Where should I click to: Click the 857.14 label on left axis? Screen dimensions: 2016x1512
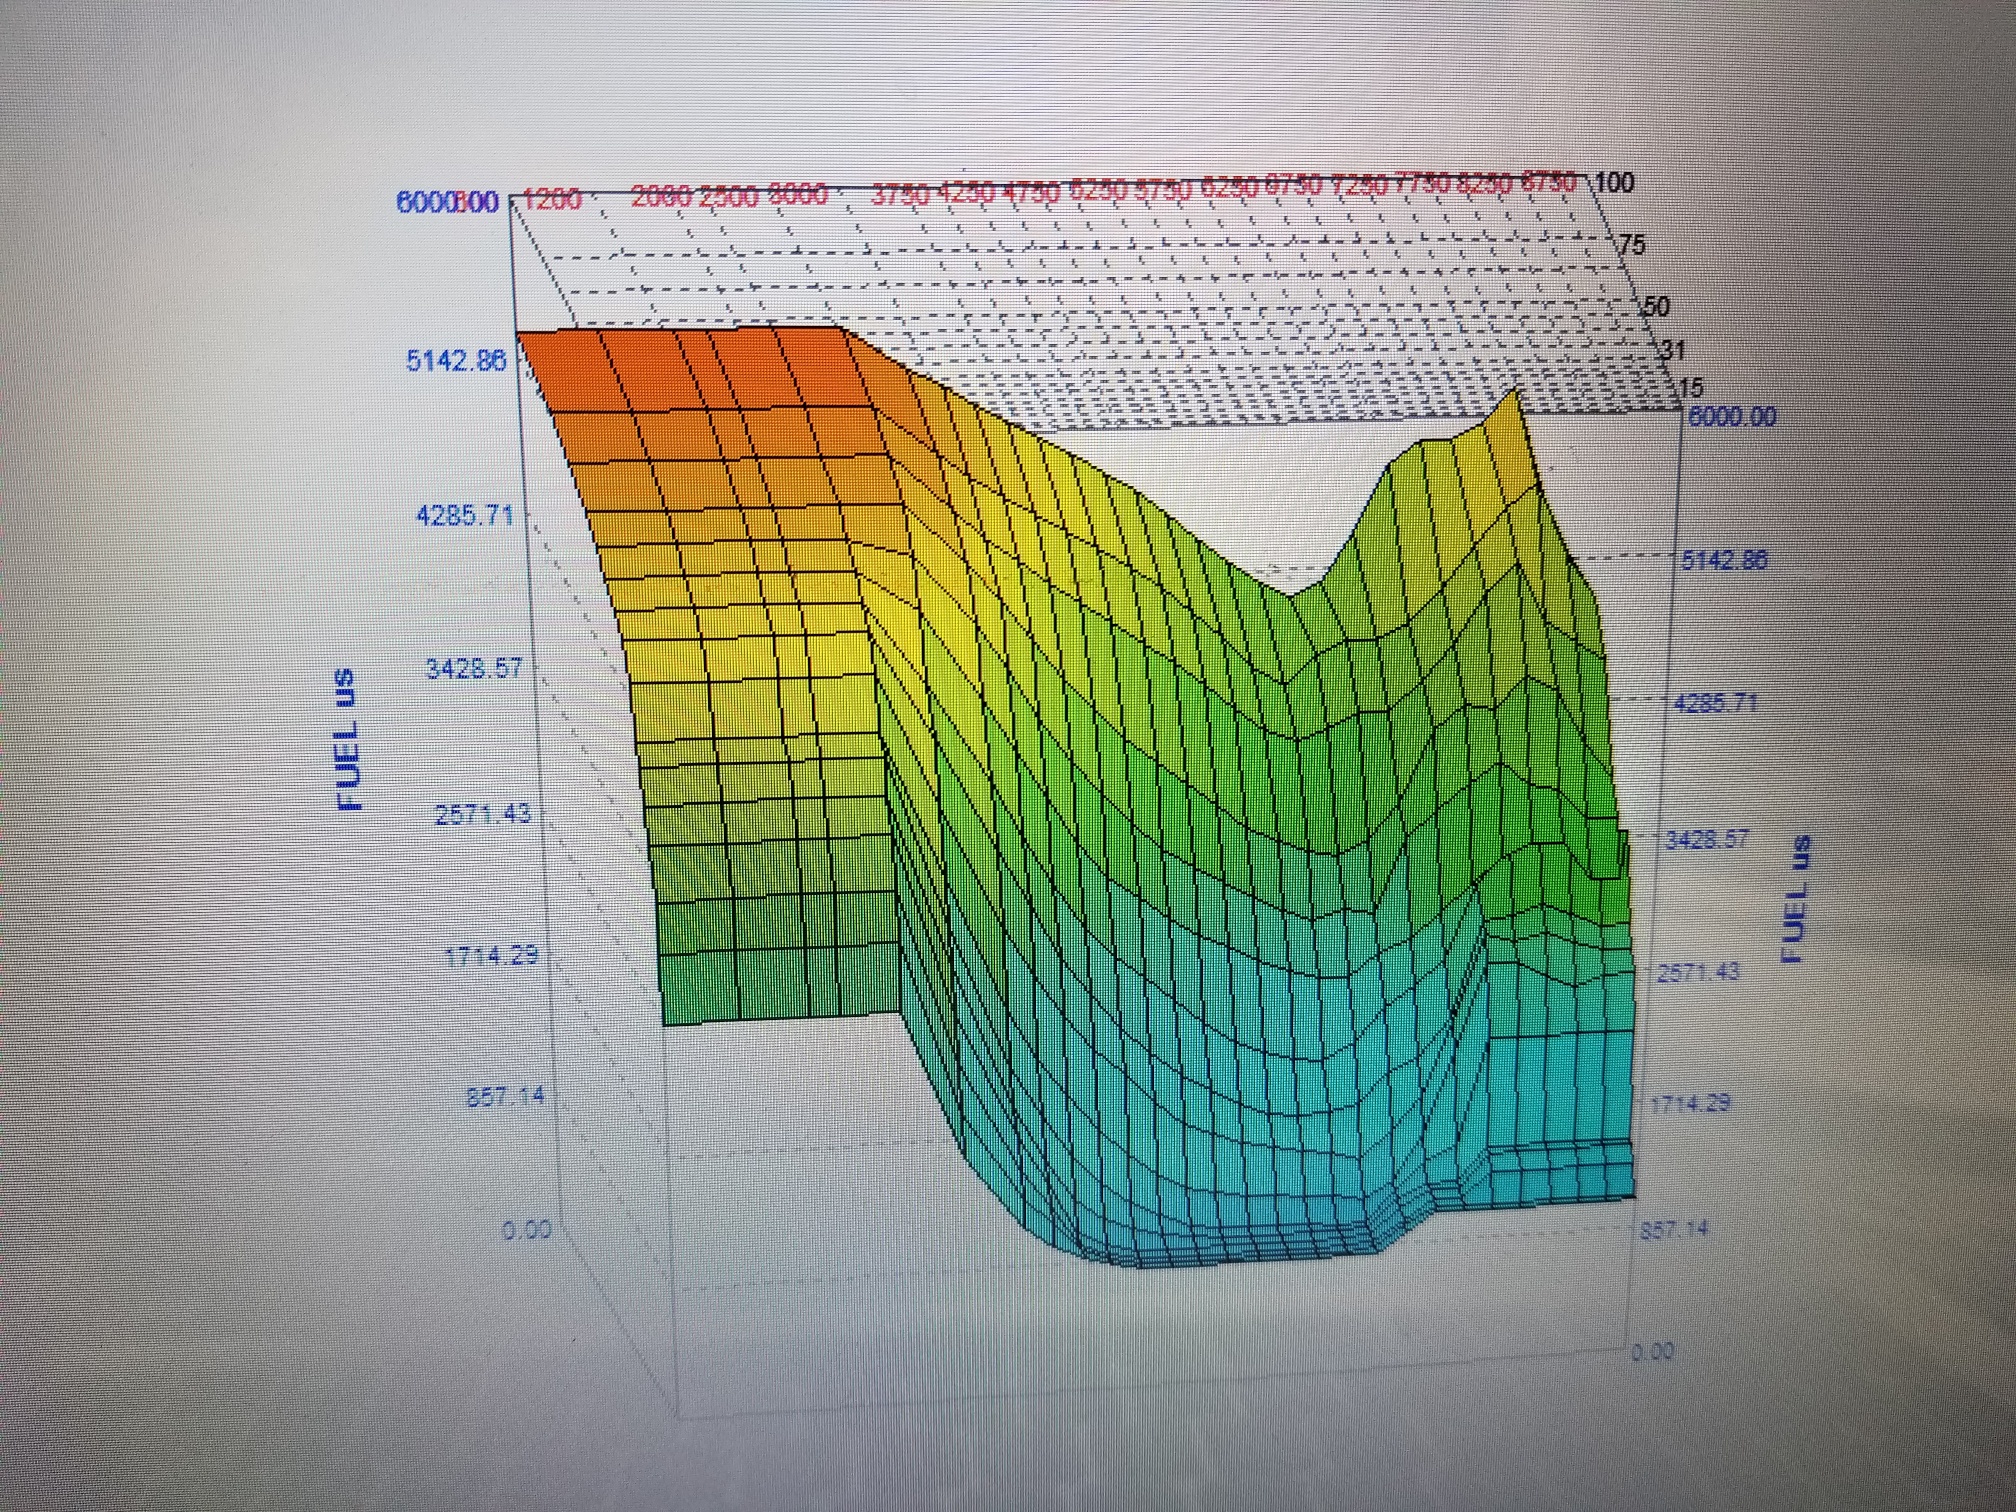[x=506, y=1096]
